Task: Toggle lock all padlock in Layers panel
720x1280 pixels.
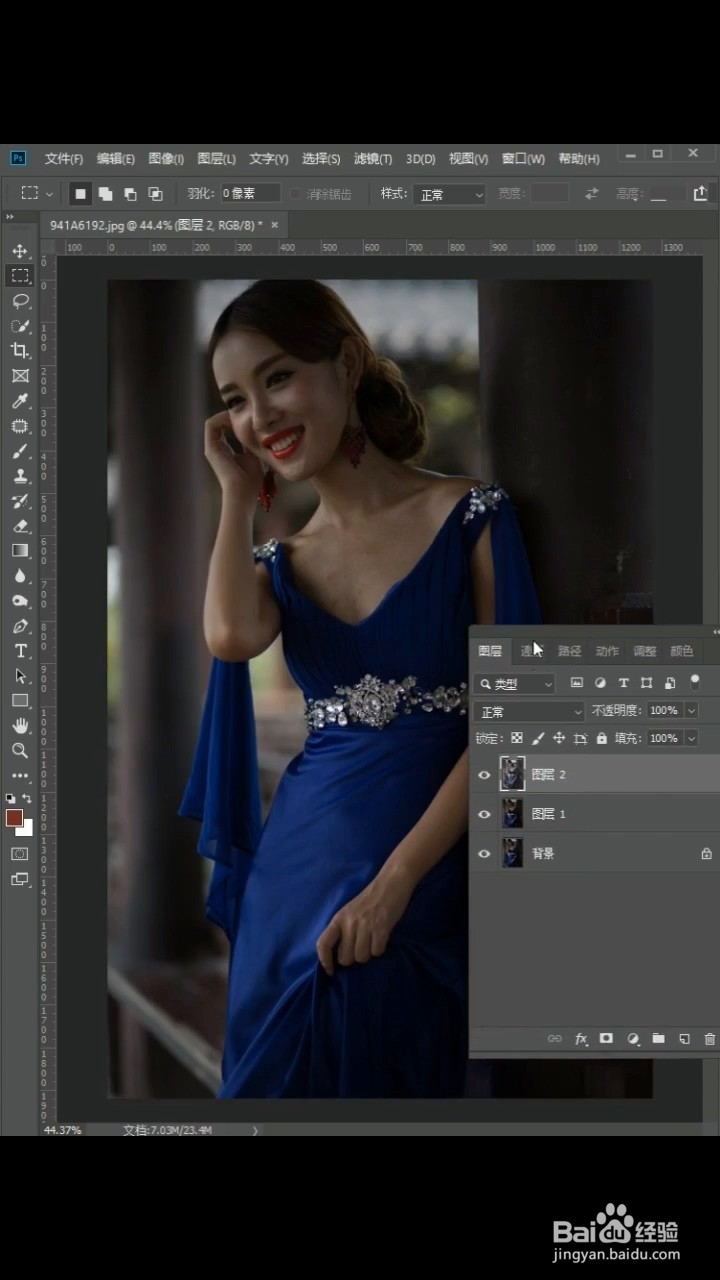Action: tap(602, 739)
